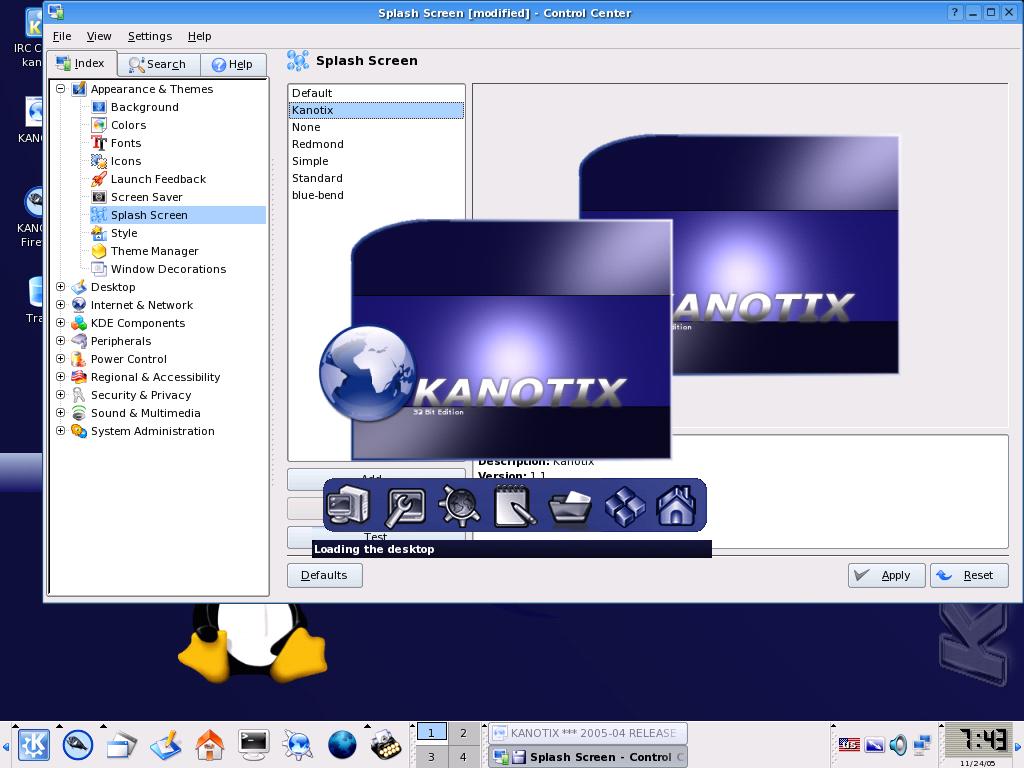Click the volume speaker tray icon
The height and width of the screenshot is (768, 1024).
pos(899,744)
